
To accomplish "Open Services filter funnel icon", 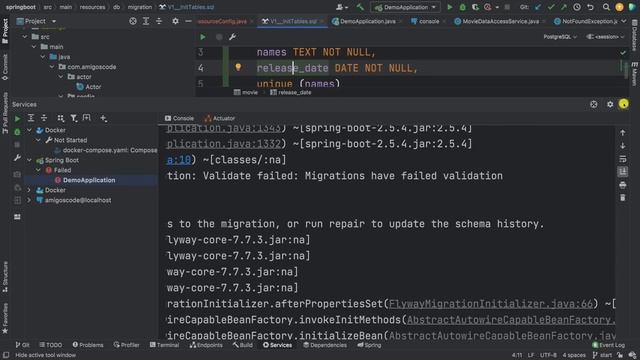I will coord(73,118).
